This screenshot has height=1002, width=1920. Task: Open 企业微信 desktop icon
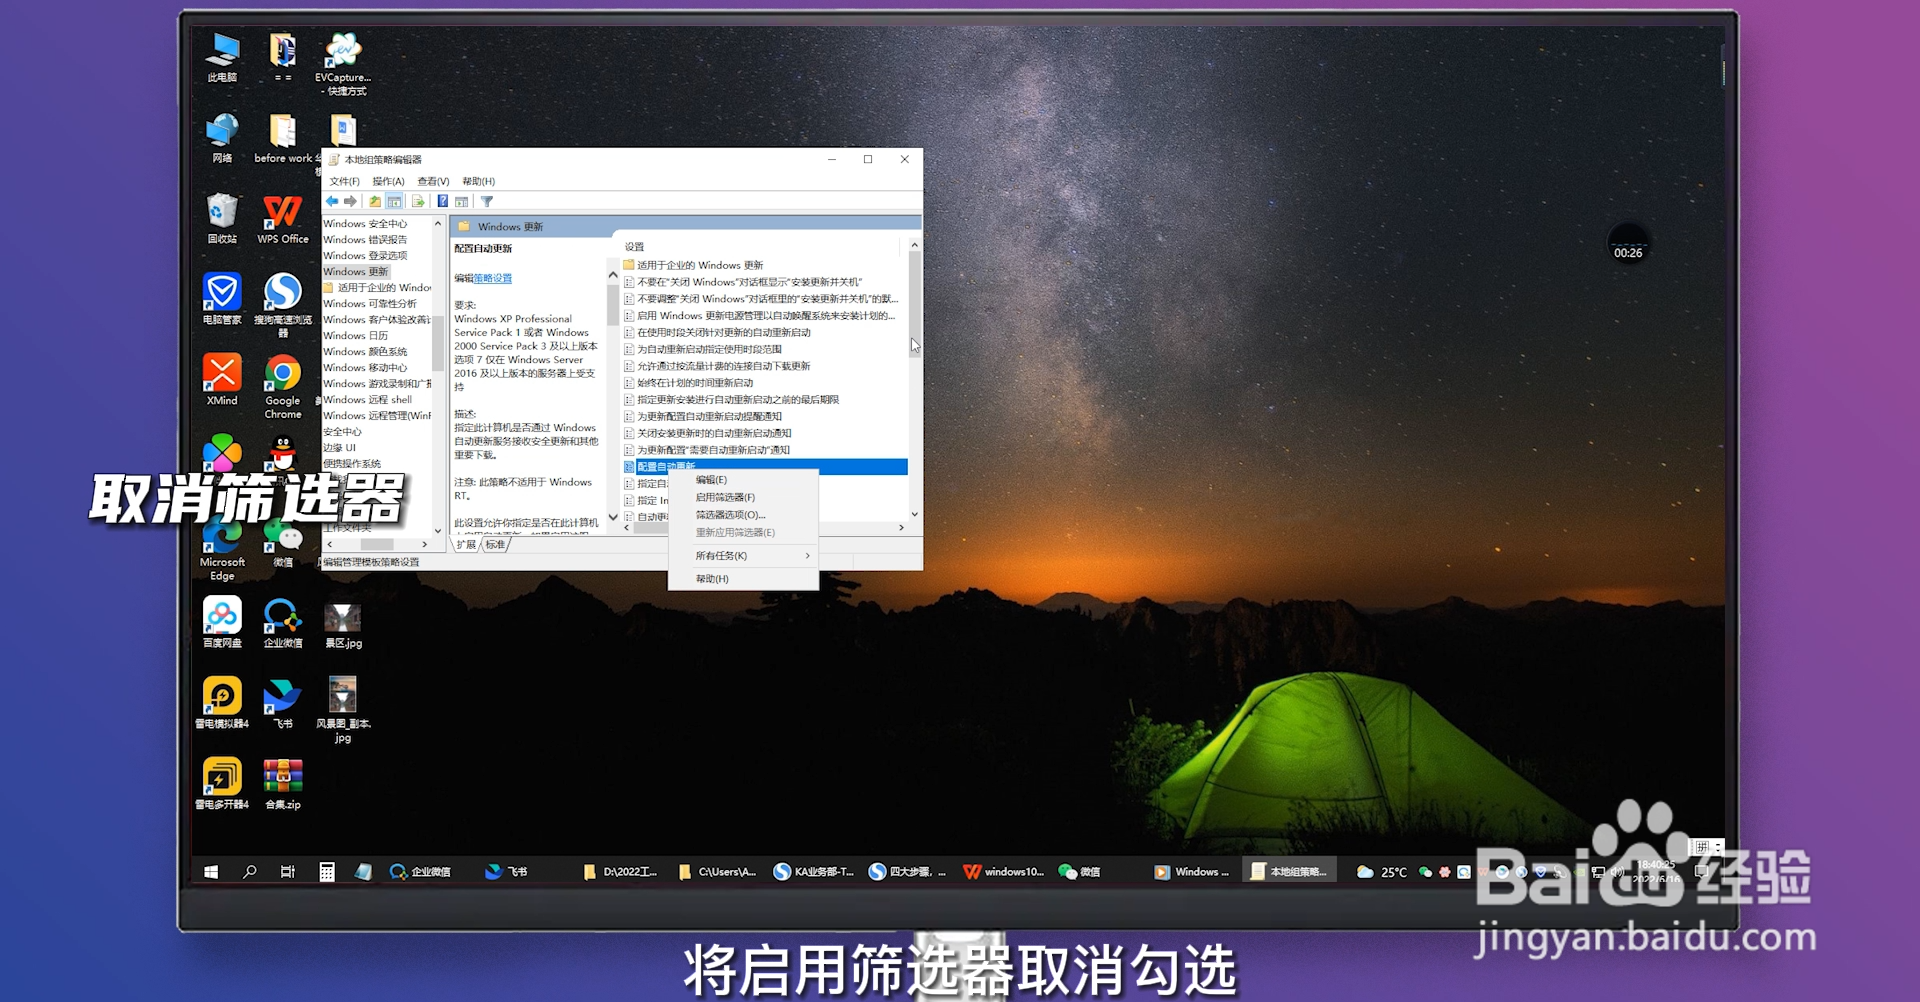tap(283, 622)
